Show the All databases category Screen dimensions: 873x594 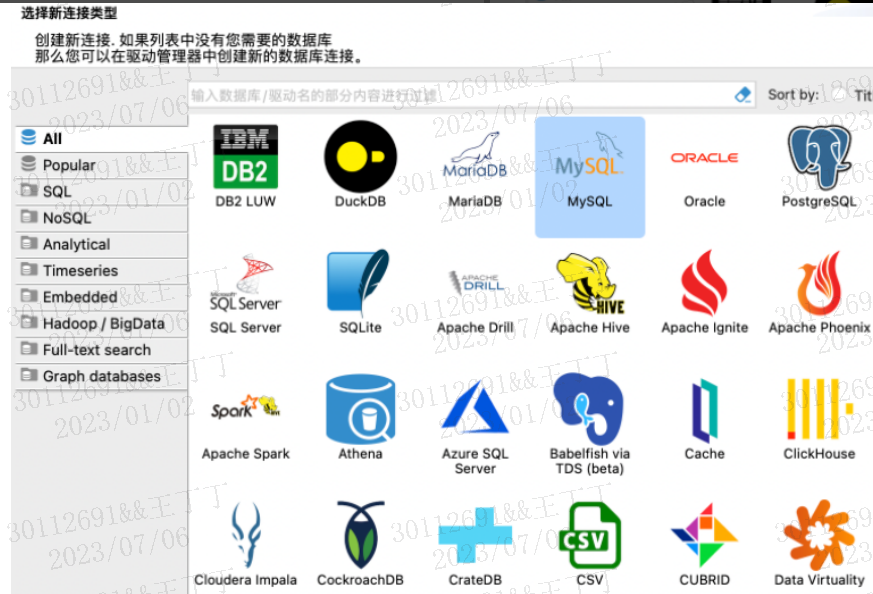click(x=101, y=139)
